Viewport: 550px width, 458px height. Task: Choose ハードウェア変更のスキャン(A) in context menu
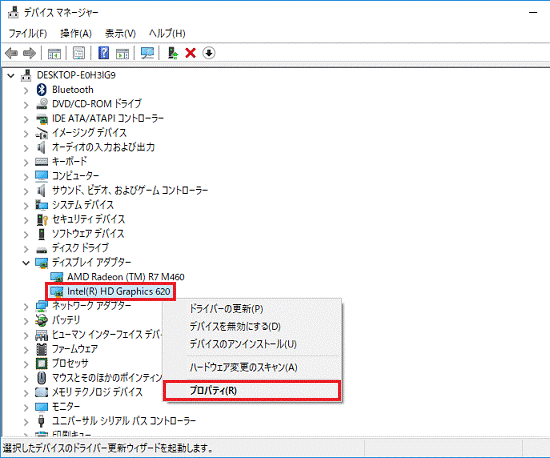pyautogui.click(x=253, y=367)
